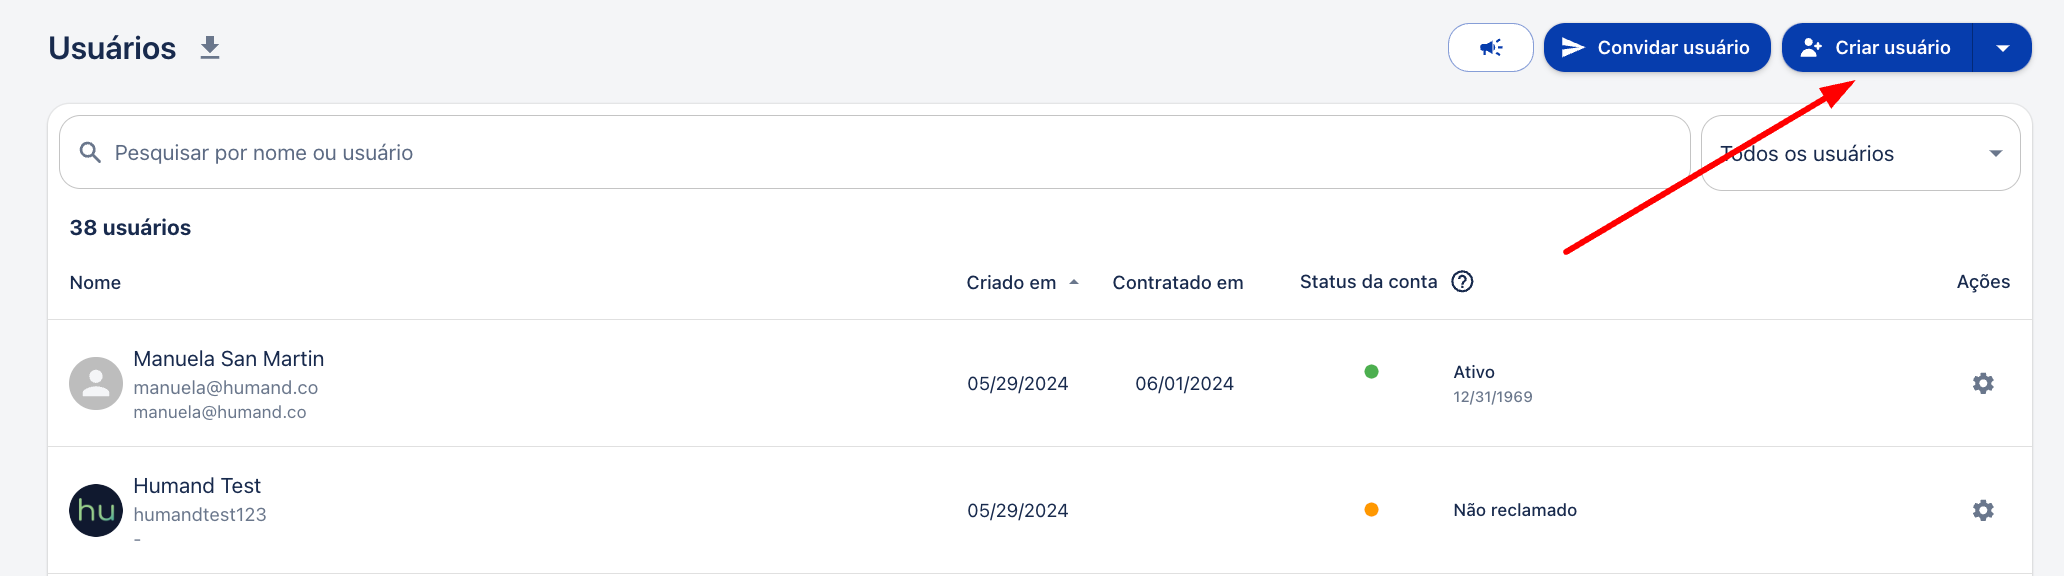This screenshot has width=2064, height=576.
Task: Download the users list with the download icon
Action: coord(209,48)
